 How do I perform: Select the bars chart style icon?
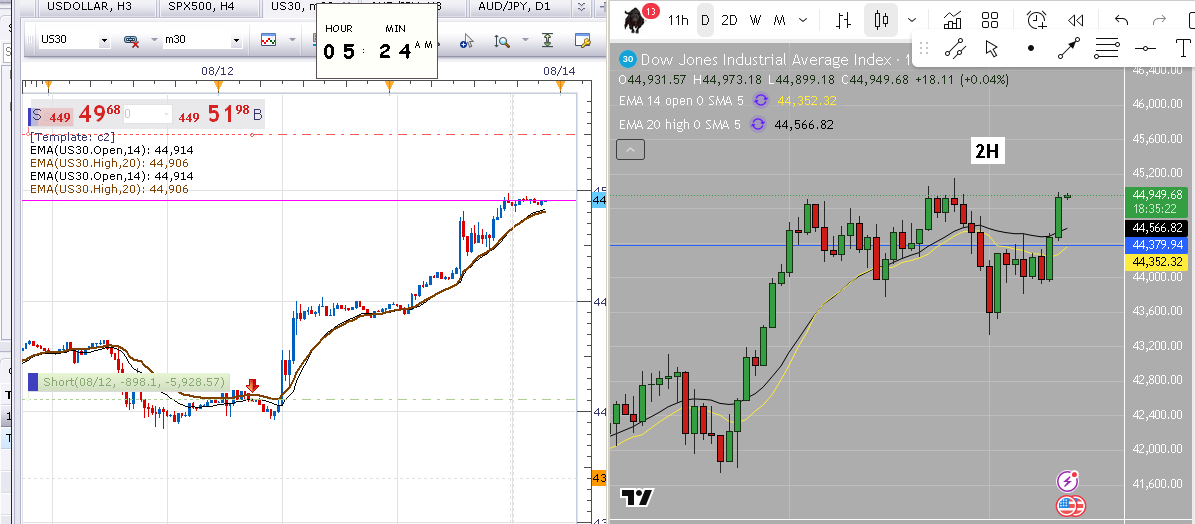[x=843, y=20]
